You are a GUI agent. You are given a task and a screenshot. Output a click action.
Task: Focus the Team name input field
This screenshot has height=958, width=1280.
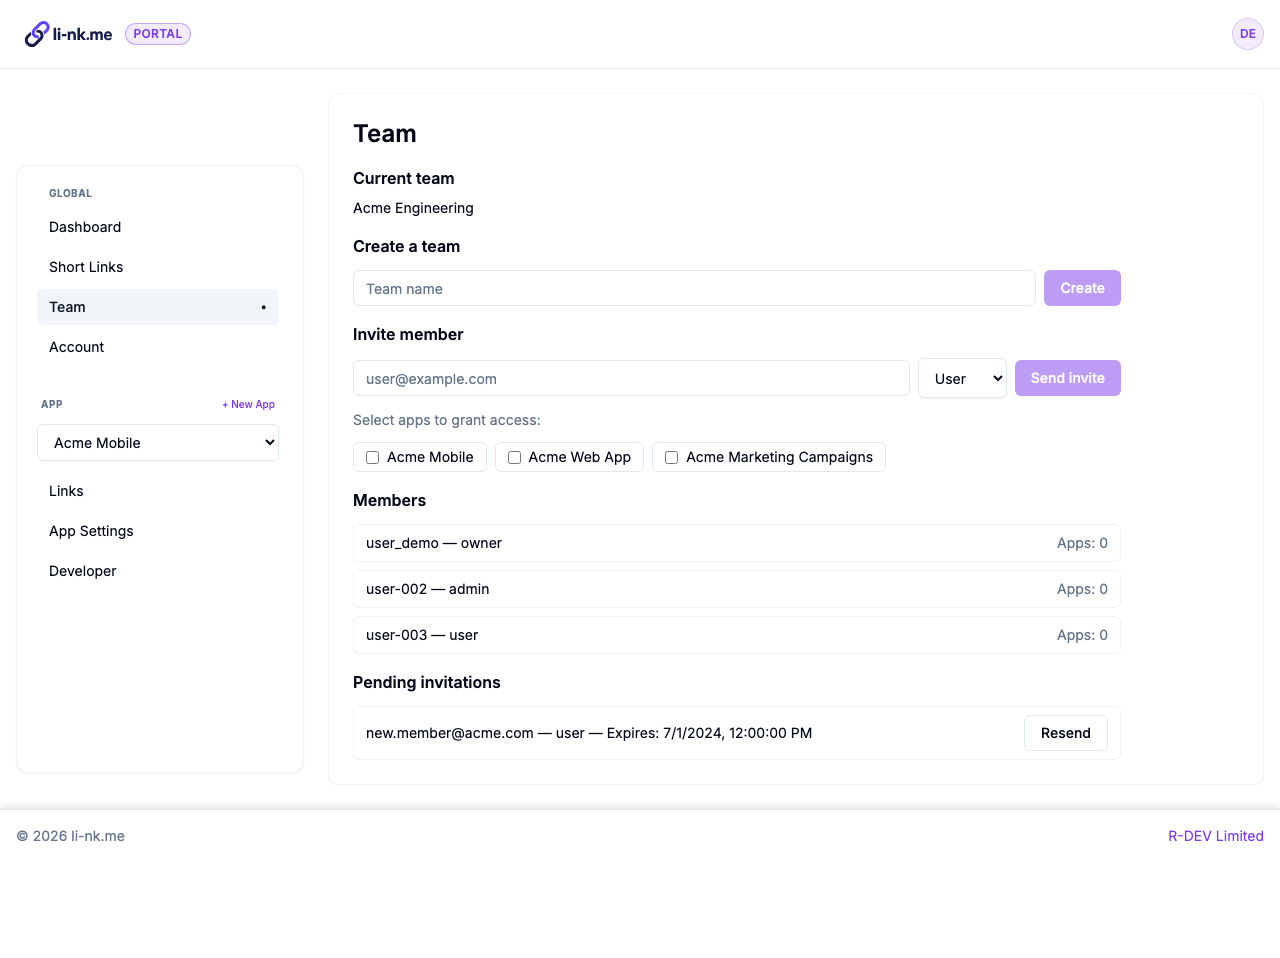(x=693, y=289)
